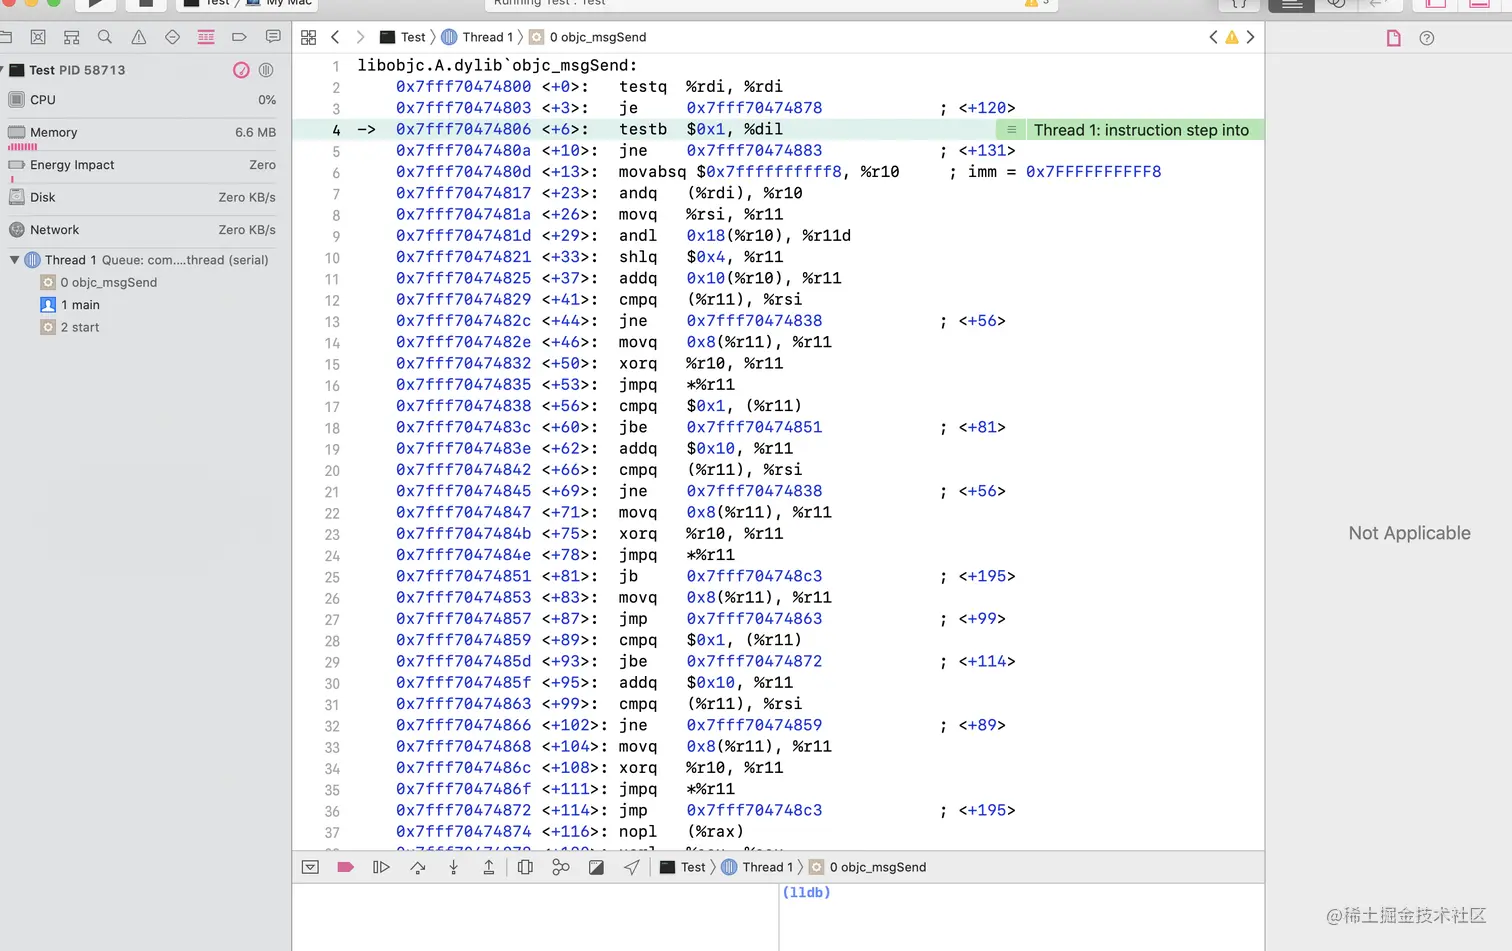
Task: Click the testq instruction on line 2
Action: 642,87
